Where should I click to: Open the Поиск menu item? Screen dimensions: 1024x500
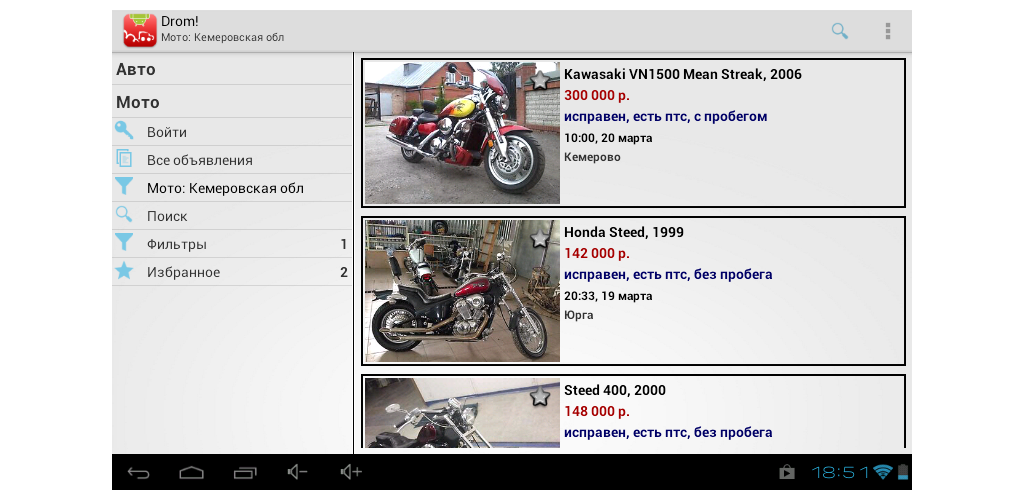point(232,216)
